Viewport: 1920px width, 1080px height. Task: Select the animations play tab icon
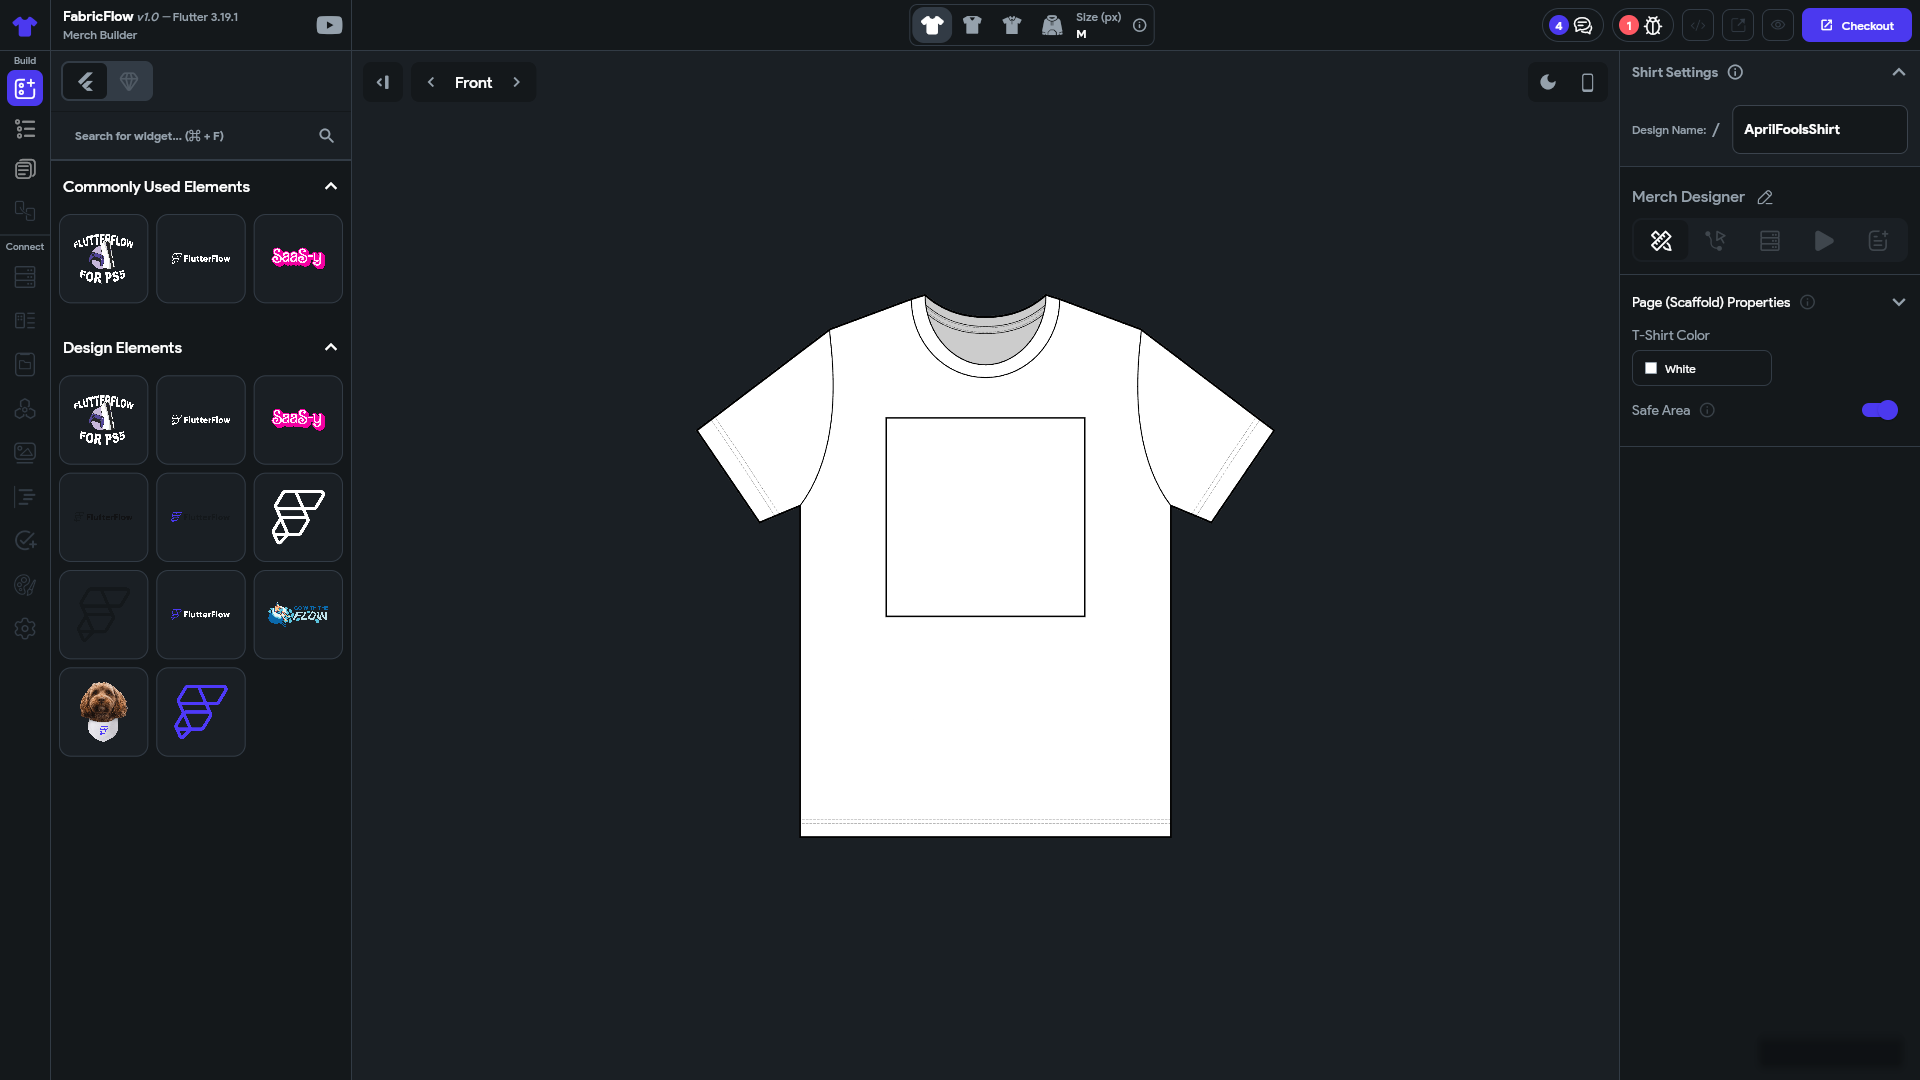[x=1824, y=241]
